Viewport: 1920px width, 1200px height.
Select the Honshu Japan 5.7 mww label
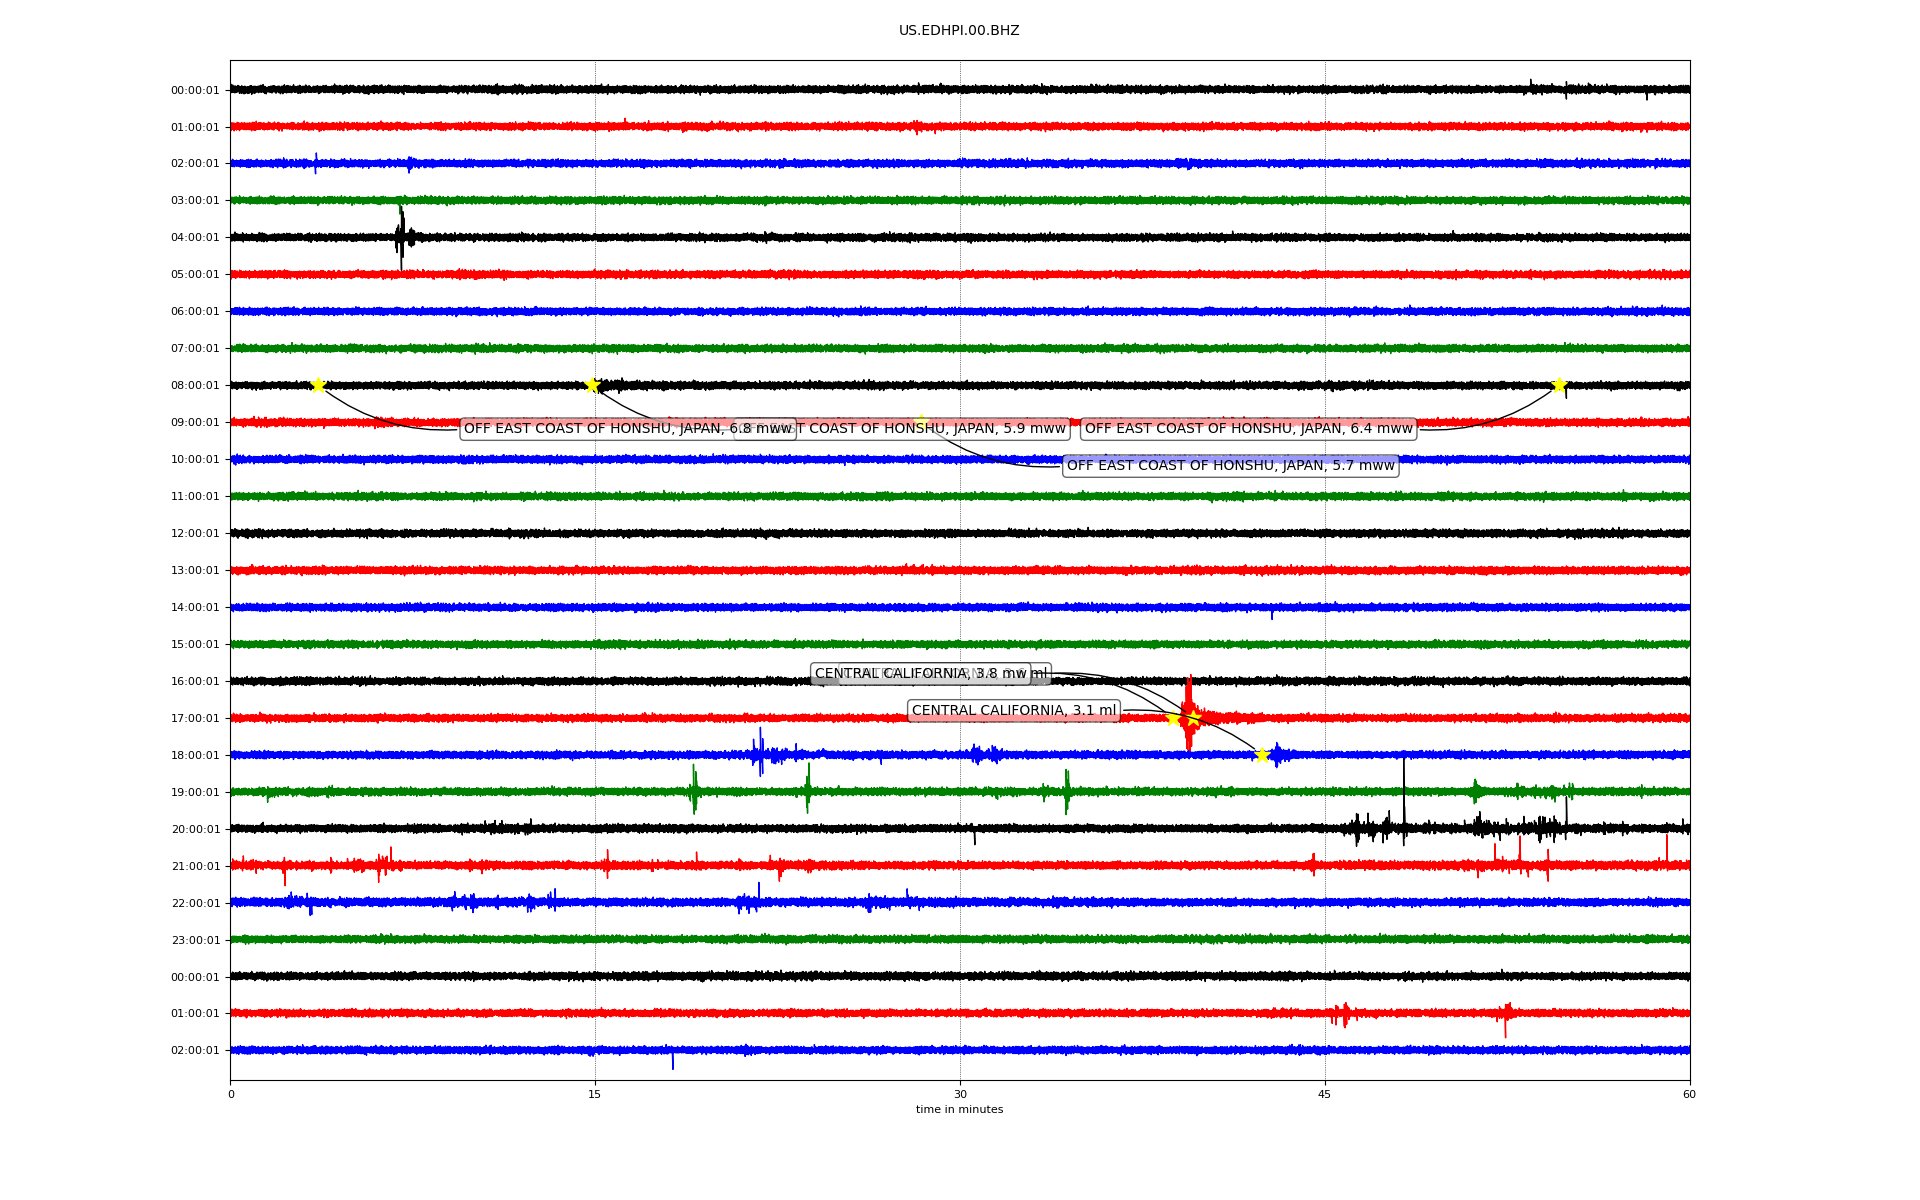(1230, 466)
